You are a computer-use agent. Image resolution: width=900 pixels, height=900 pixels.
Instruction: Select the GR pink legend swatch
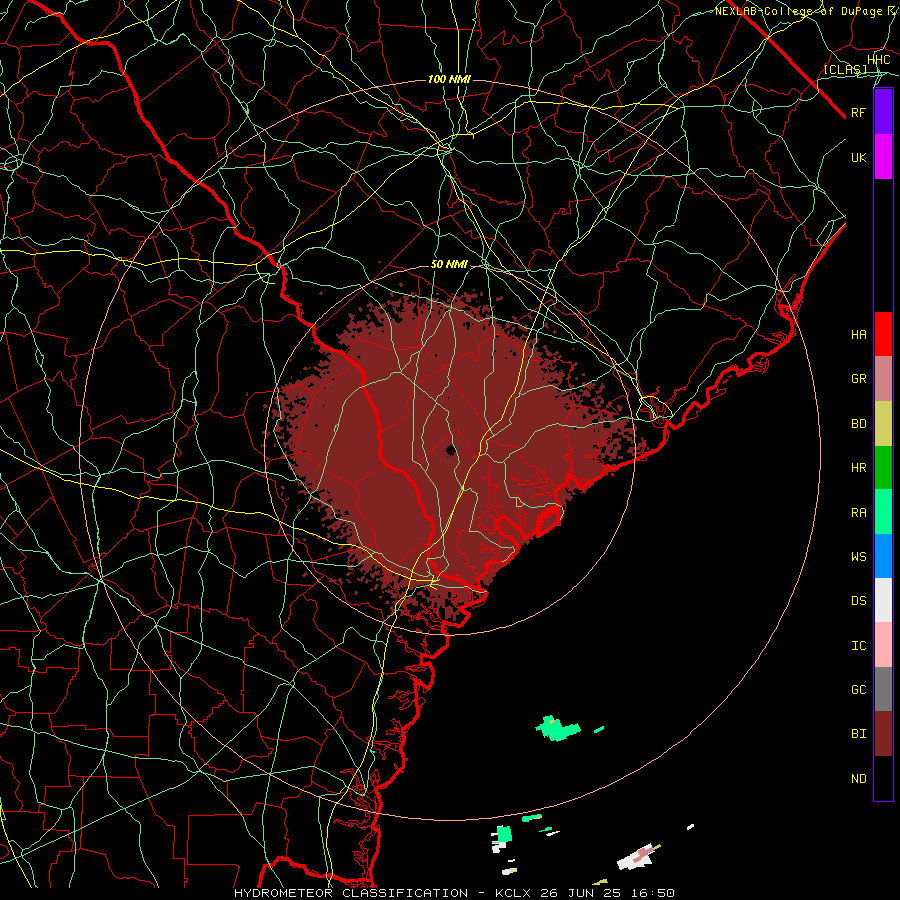(883, 379)
